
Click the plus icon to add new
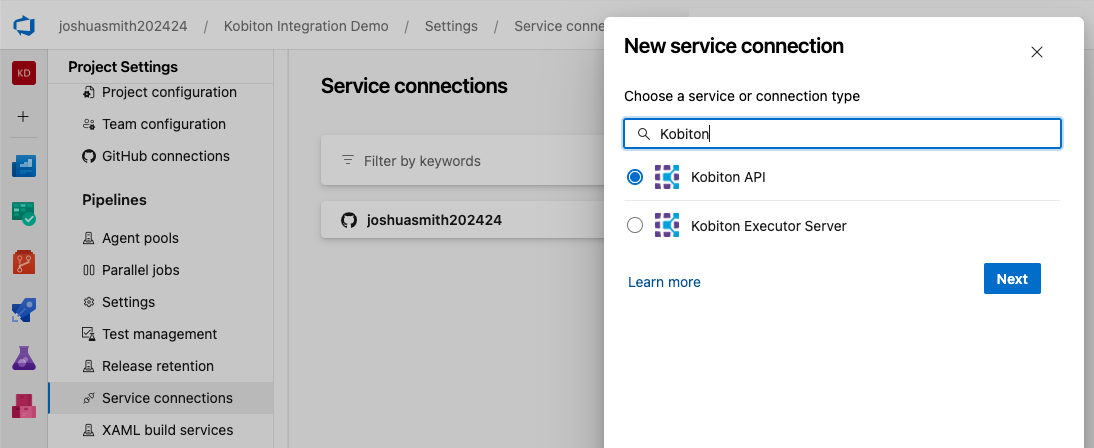pyautogui.click(x=24, y=116)
